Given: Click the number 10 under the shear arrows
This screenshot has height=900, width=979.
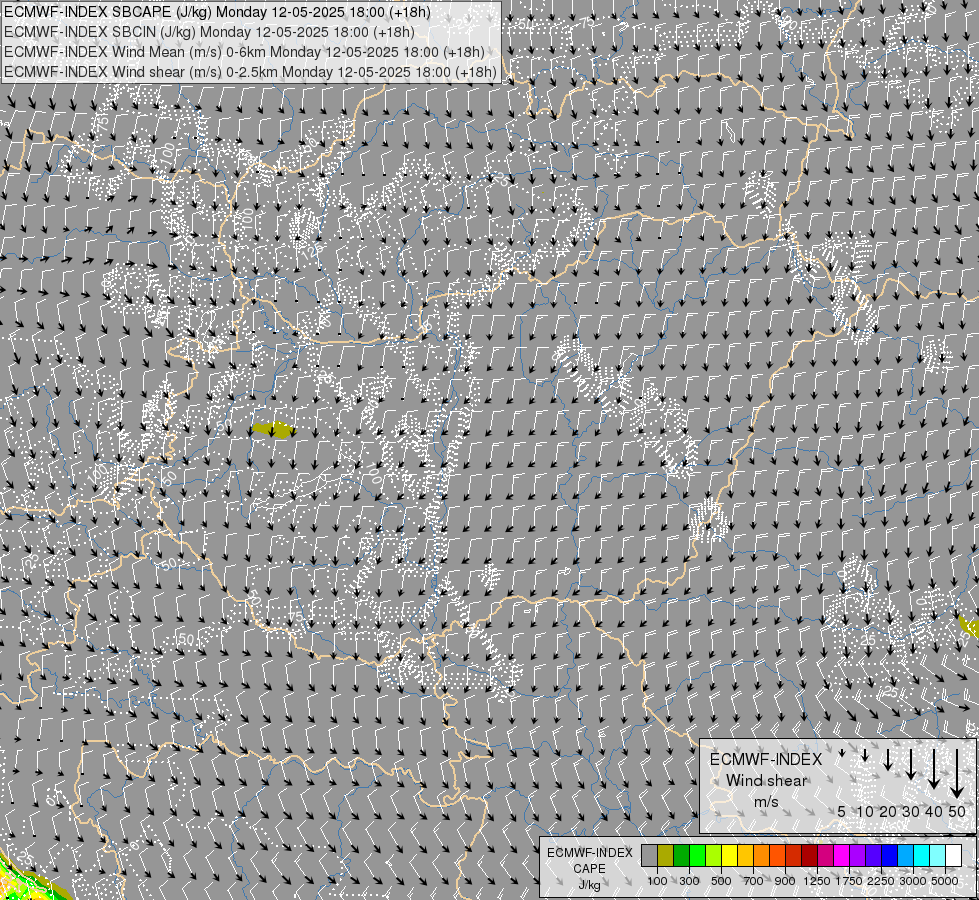Looking at the screenshot, I should coord(865,812).
